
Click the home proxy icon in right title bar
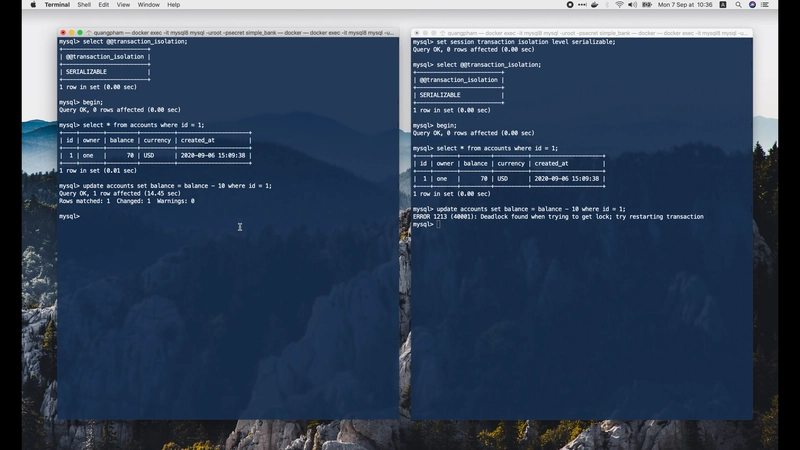tap(442, 33)
